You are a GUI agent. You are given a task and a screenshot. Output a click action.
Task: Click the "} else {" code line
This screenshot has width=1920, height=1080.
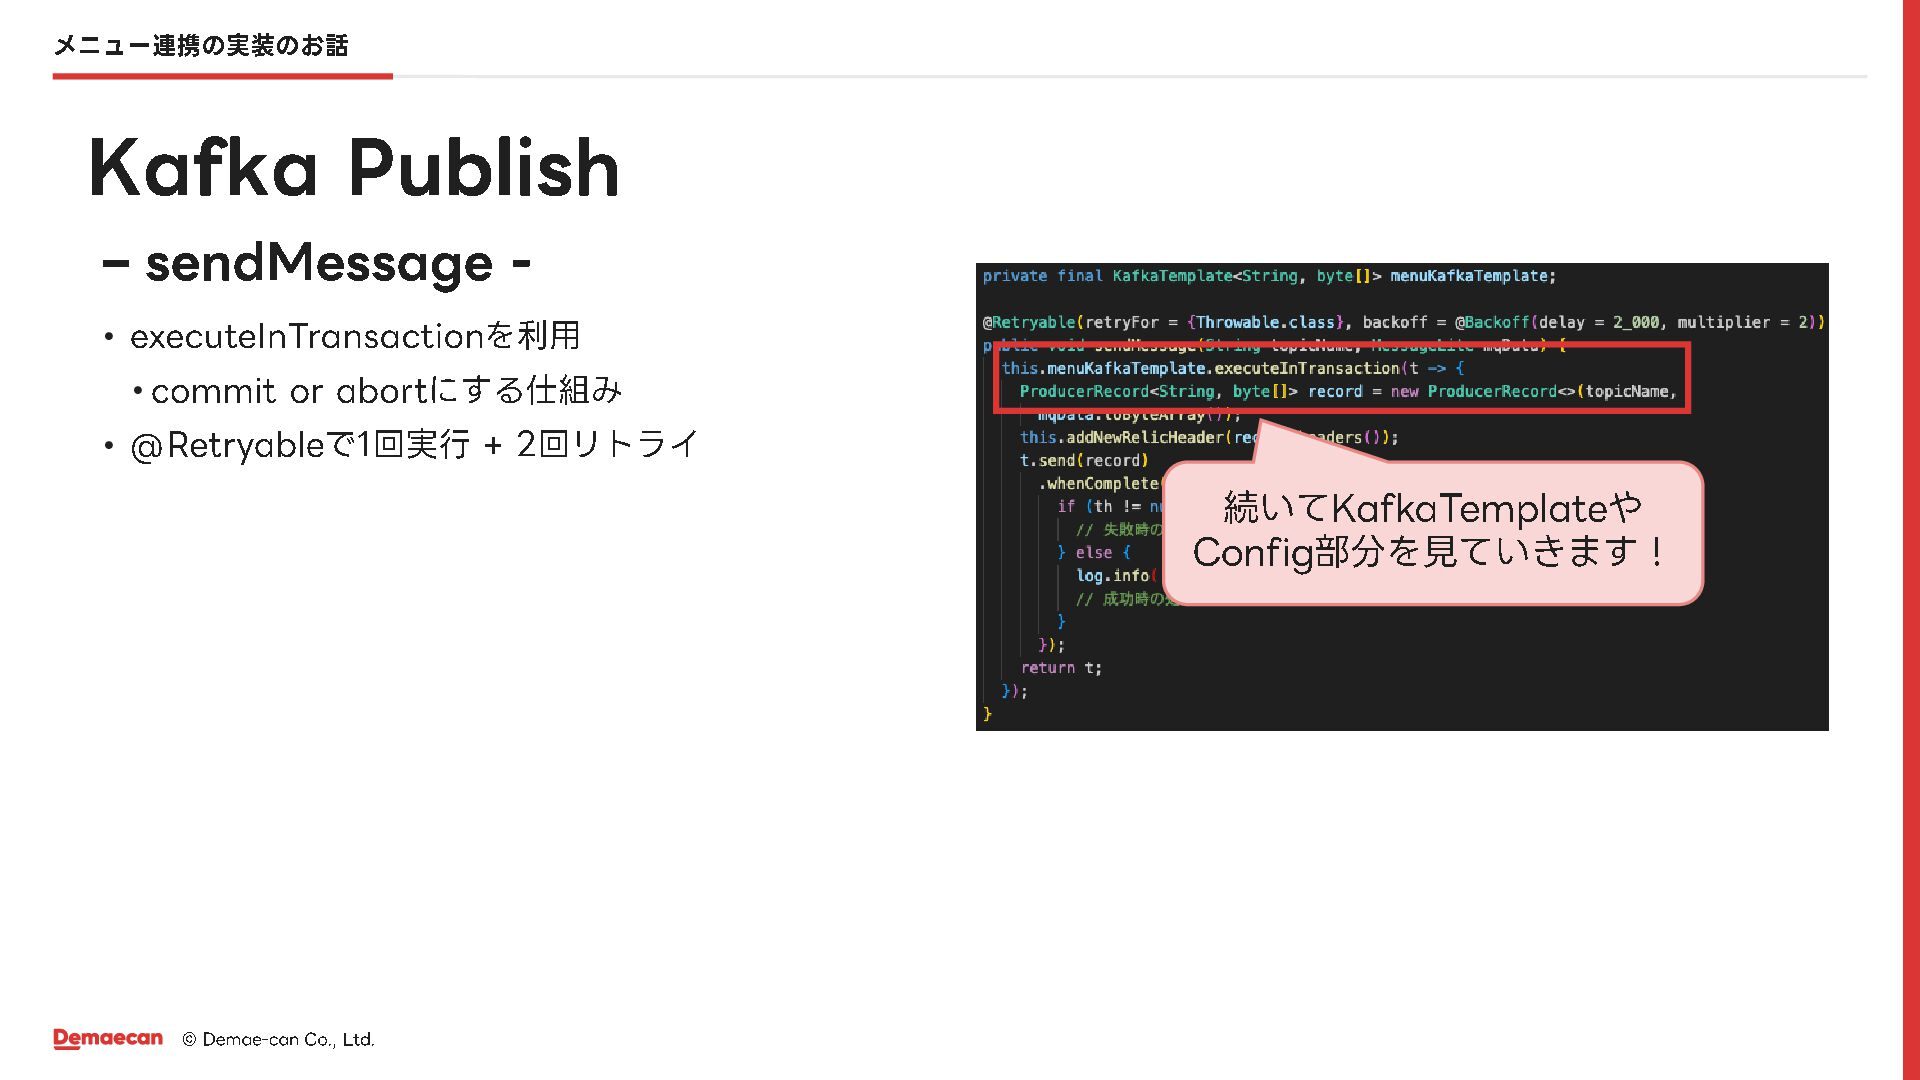[1094, 552]
